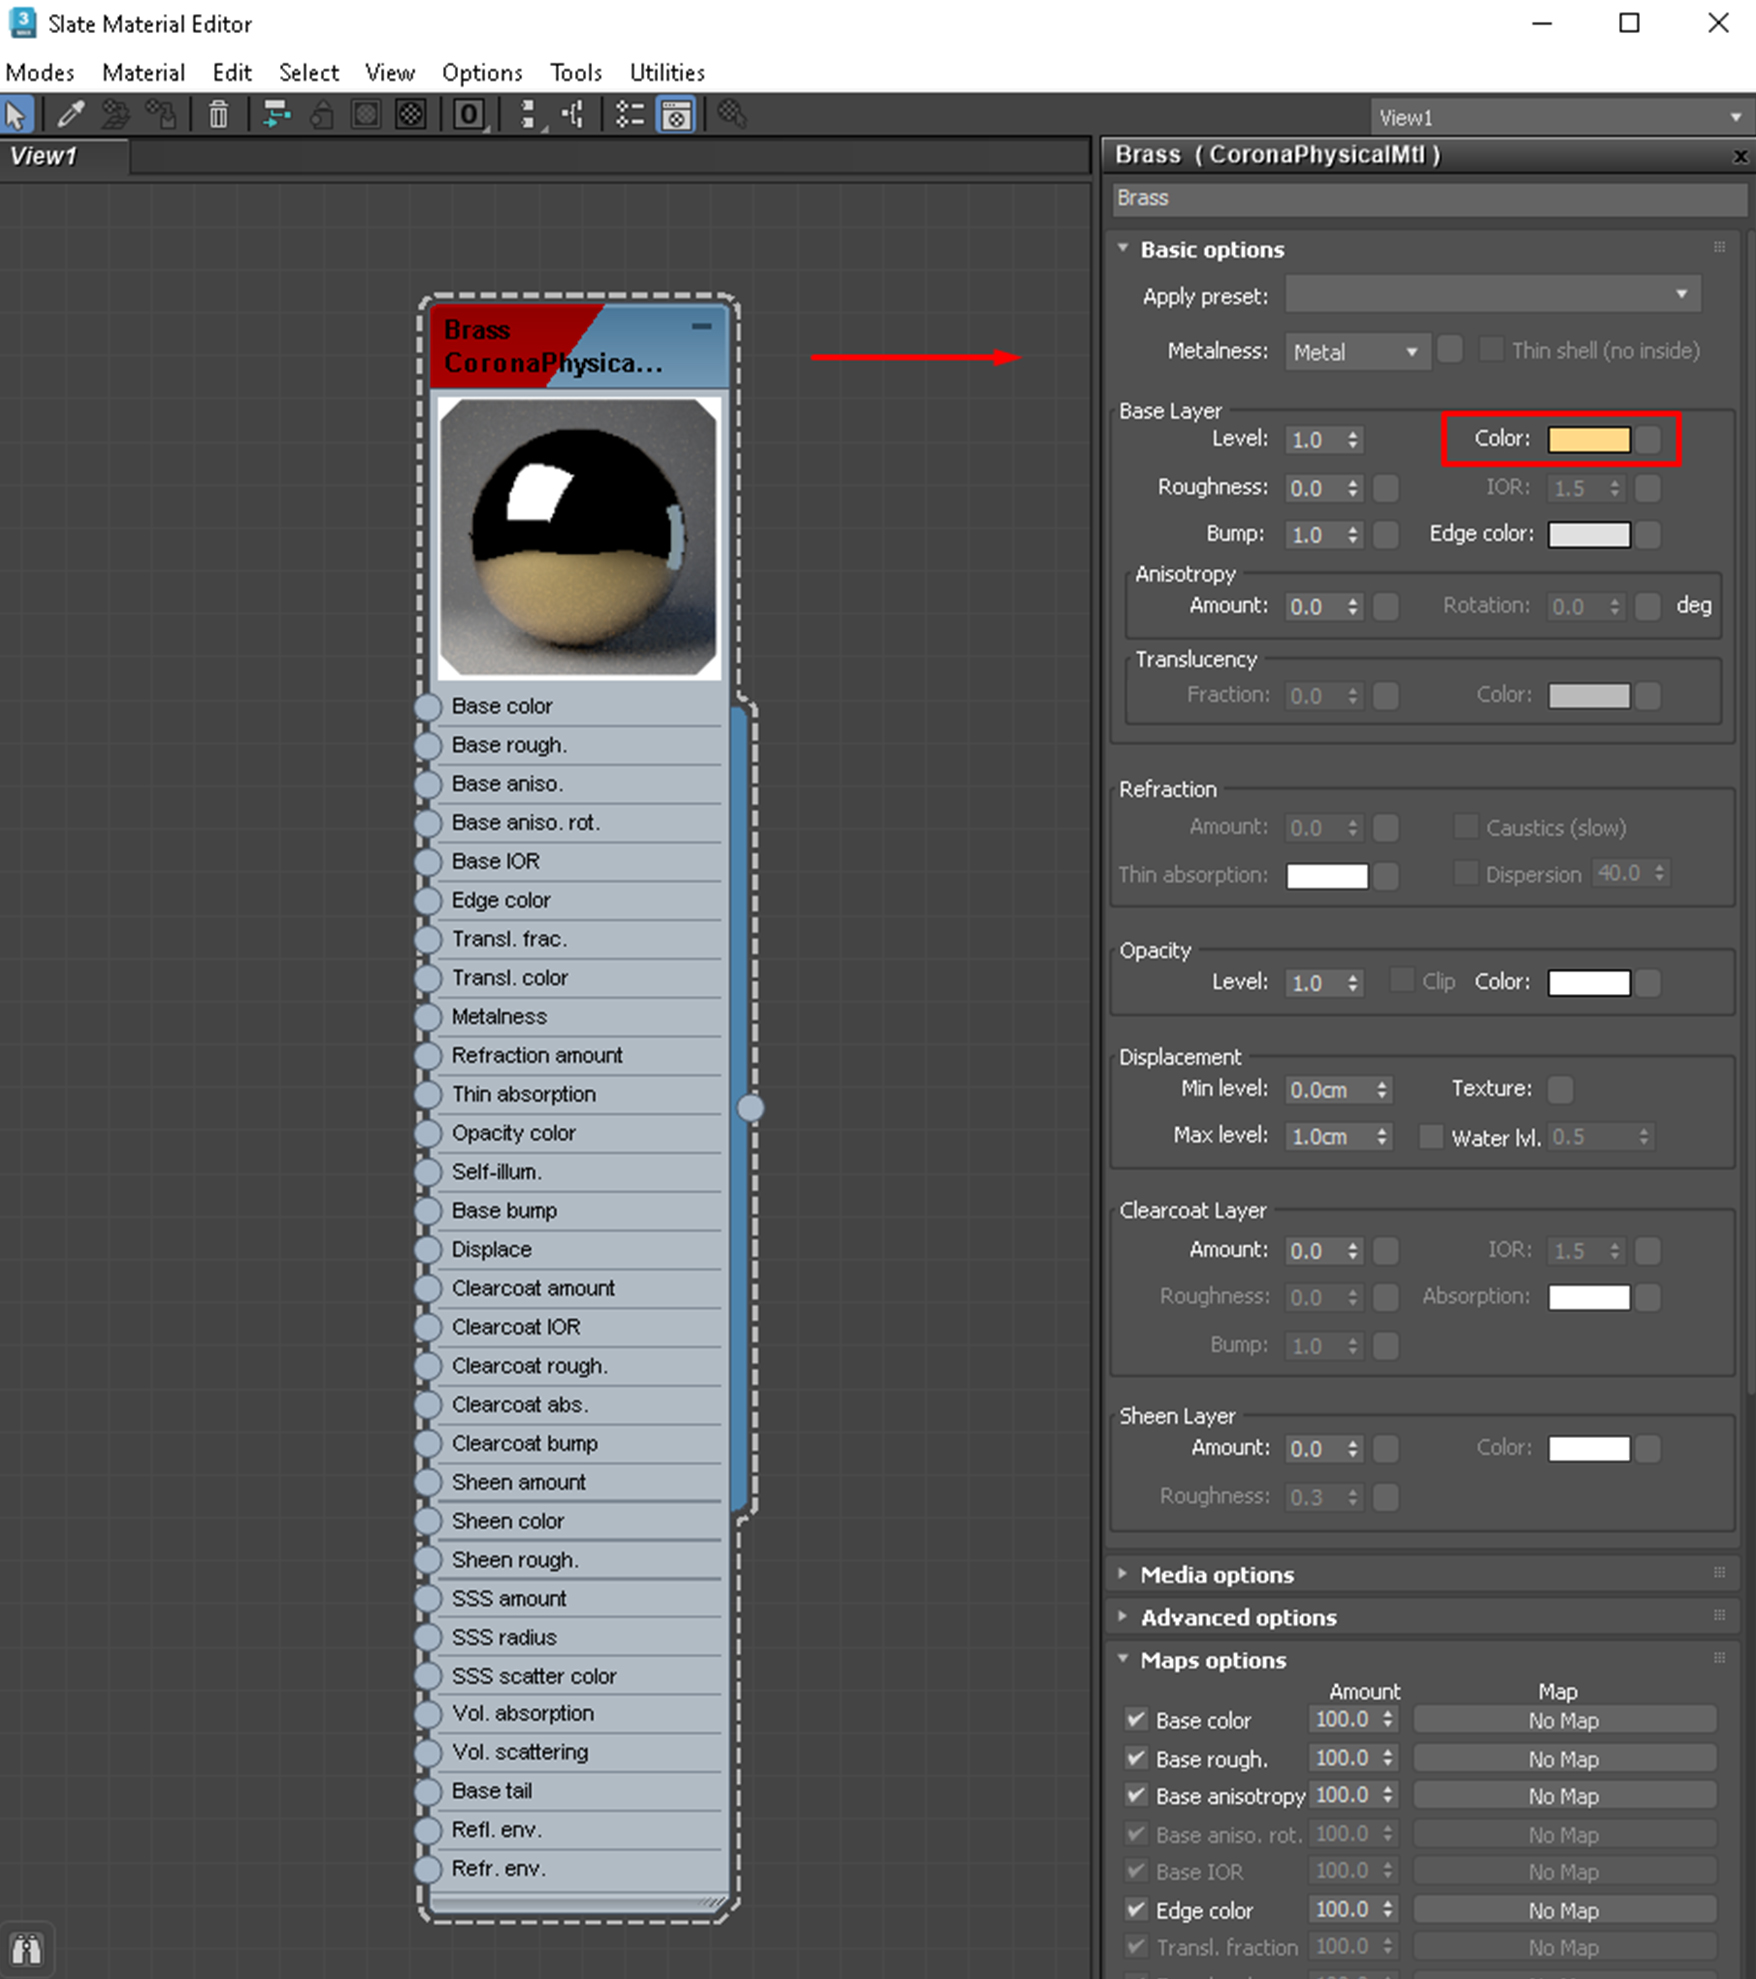Delete selected with trash can icon

point(218,115)
